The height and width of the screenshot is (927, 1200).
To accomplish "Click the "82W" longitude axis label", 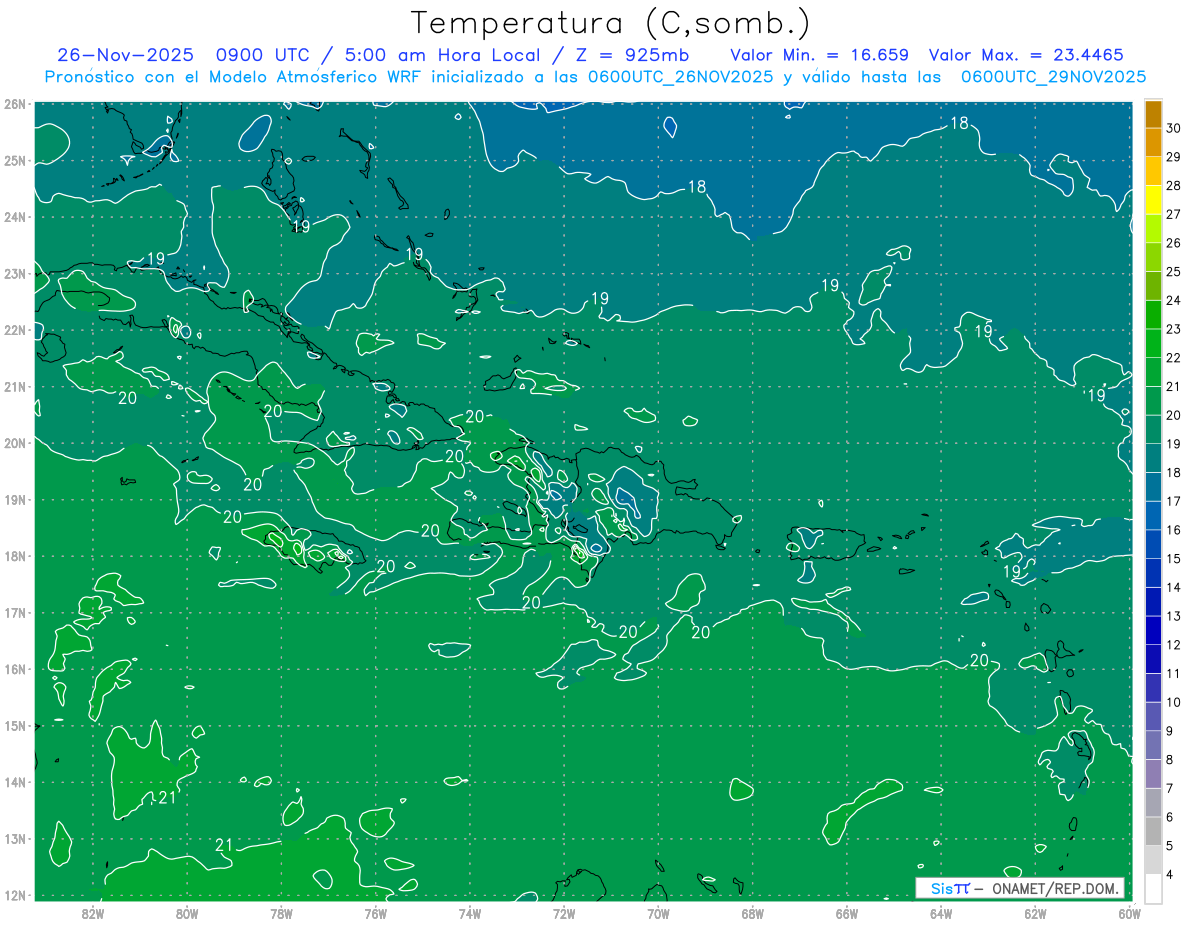I will 93,913.
